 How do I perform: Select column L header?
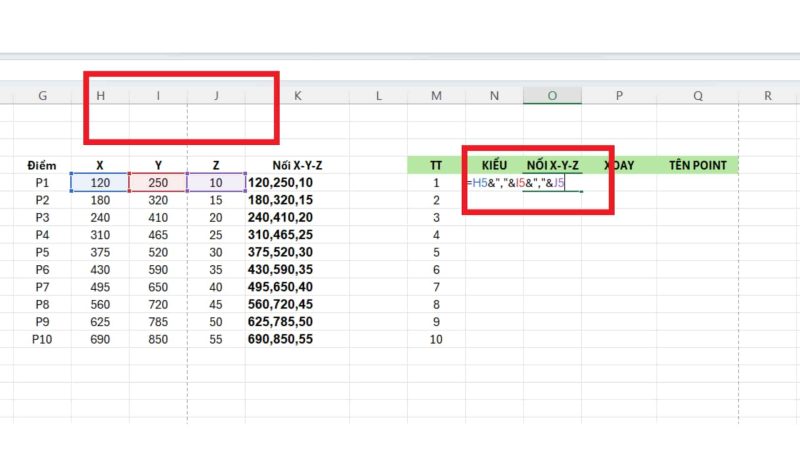[x=379, y=95]
